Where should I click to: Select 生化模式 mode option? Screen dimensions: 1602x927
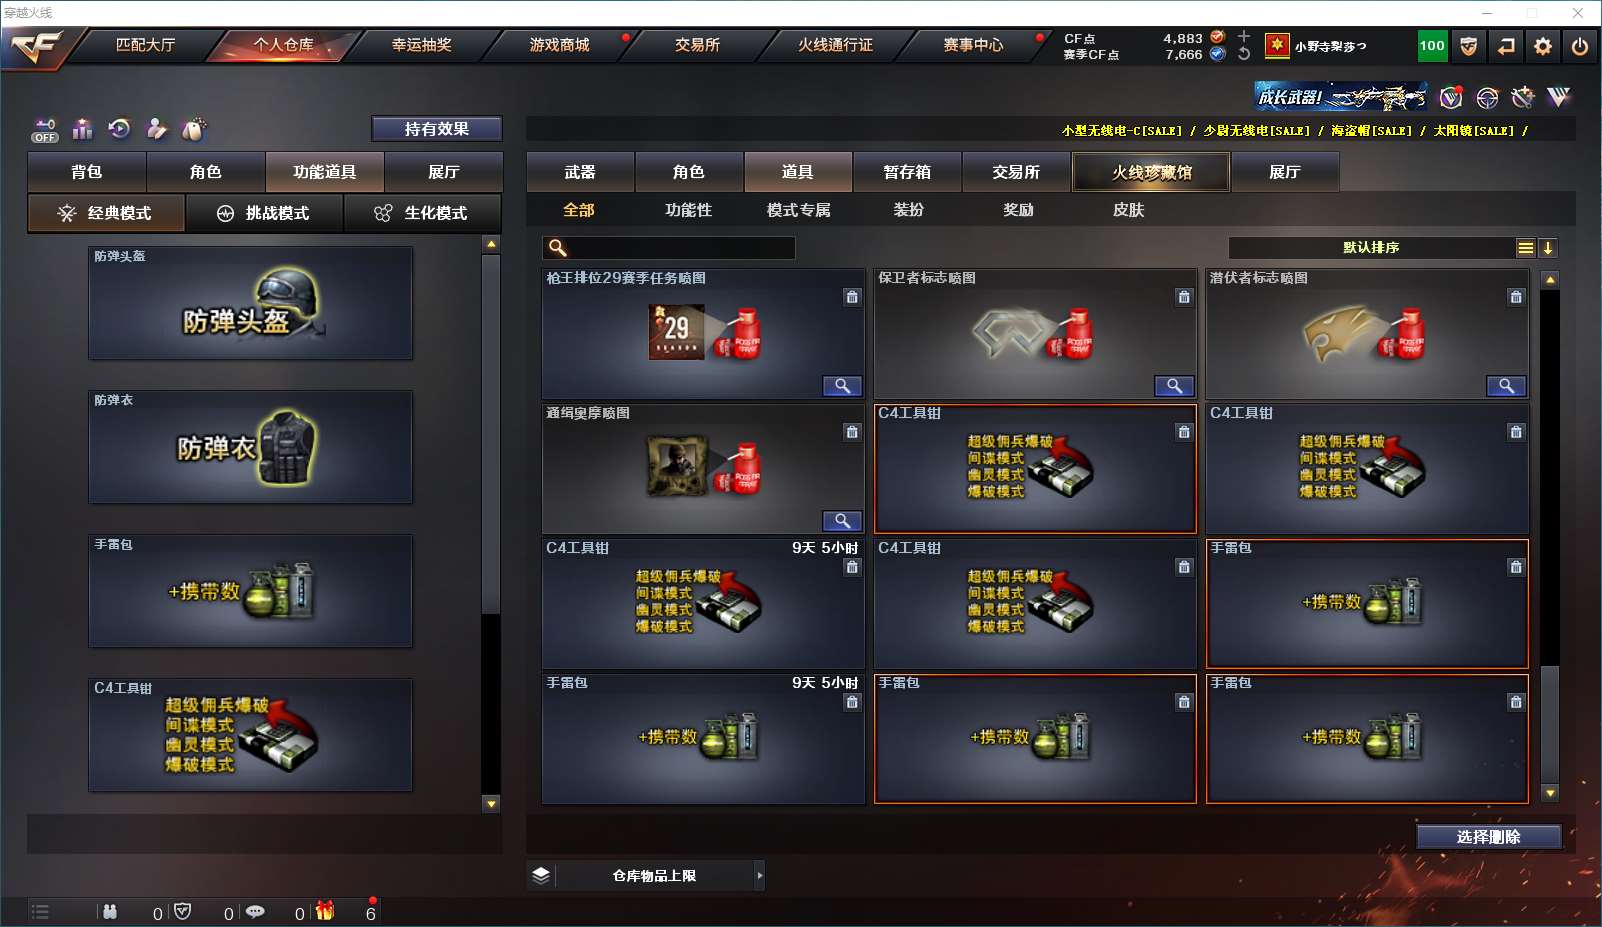pos(422,213)
